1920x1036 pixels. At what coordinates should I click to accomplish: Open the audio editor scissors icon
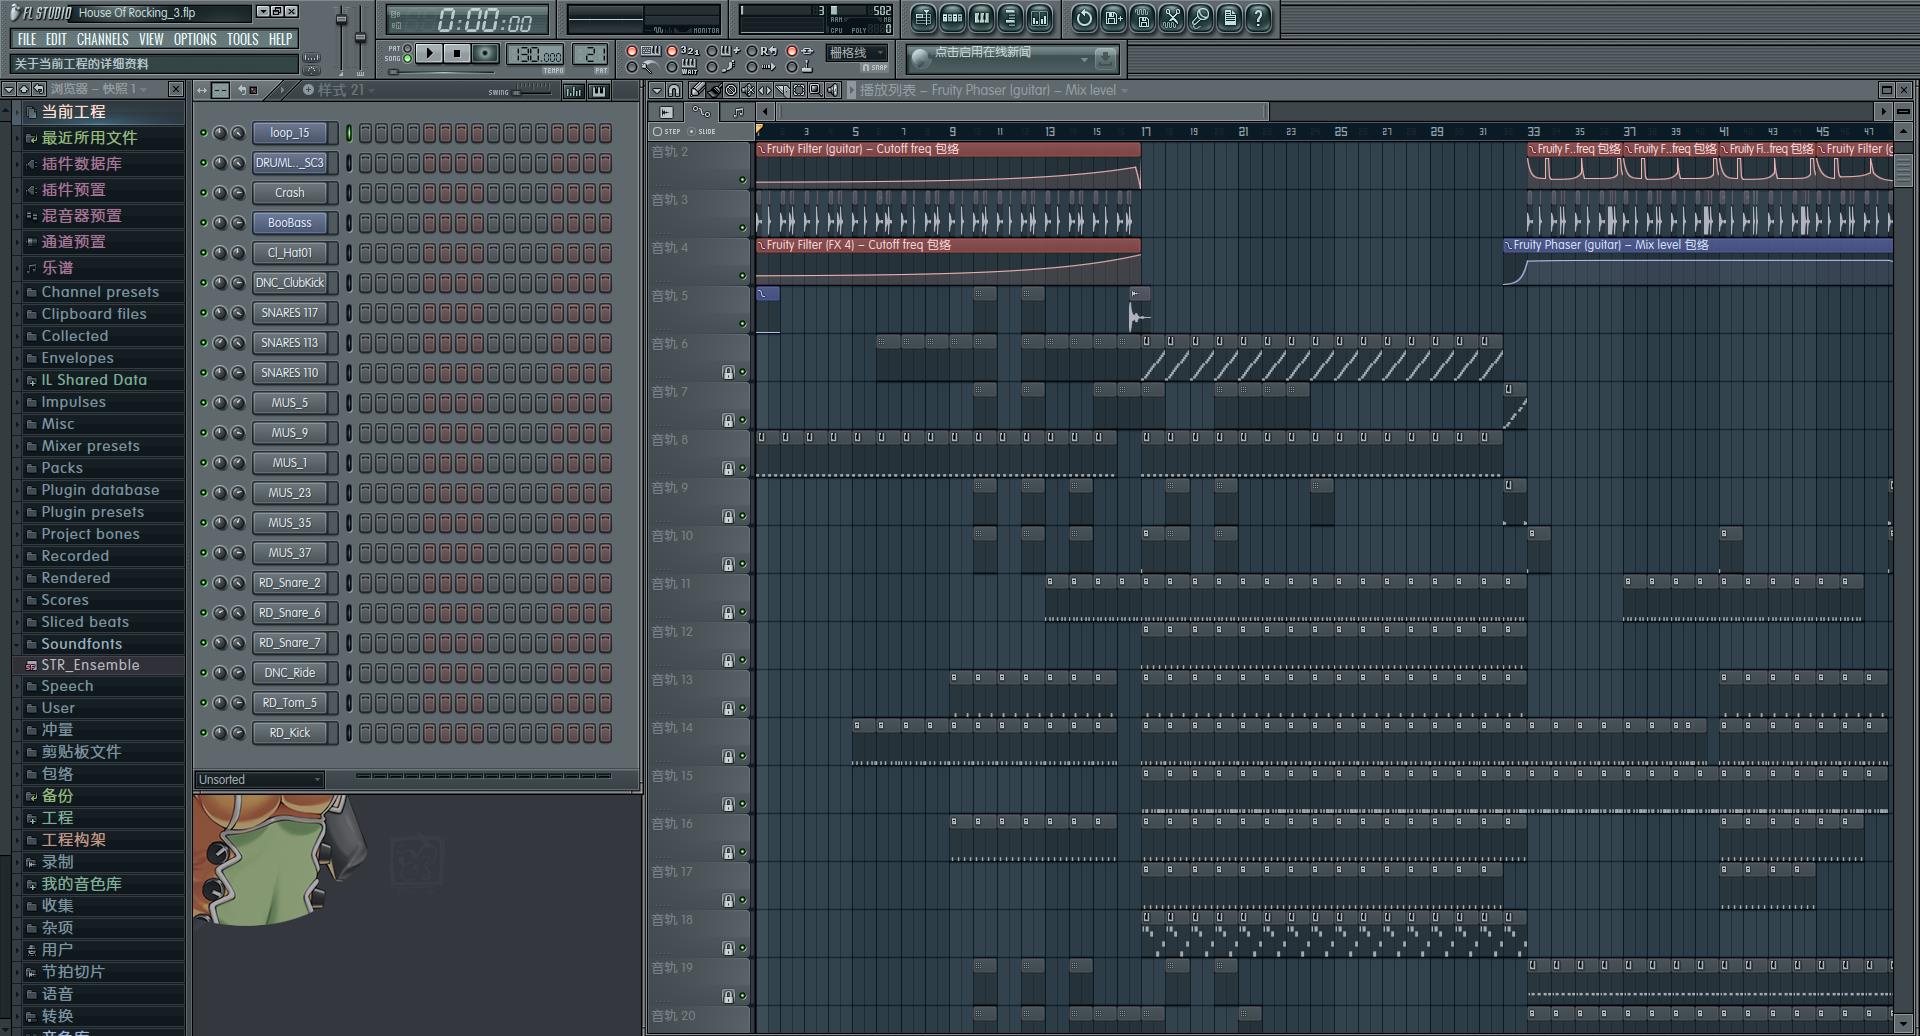(1171, 17)
